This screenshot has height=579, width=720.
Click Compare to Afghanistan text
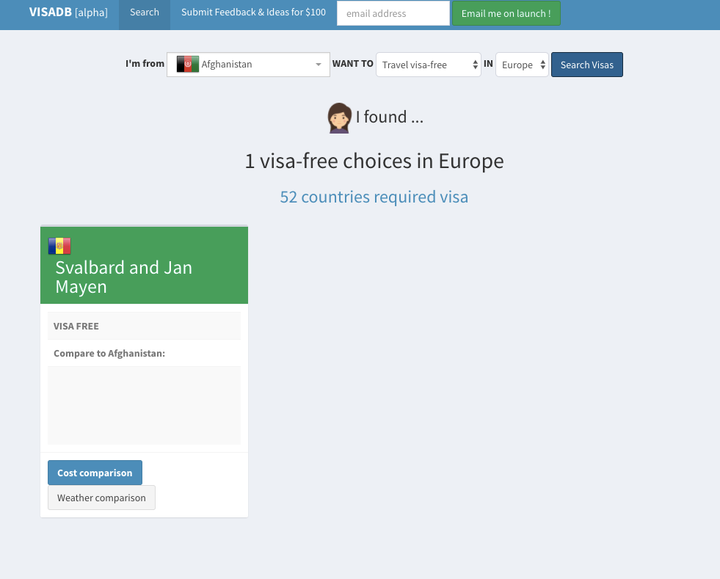(109, 354)
